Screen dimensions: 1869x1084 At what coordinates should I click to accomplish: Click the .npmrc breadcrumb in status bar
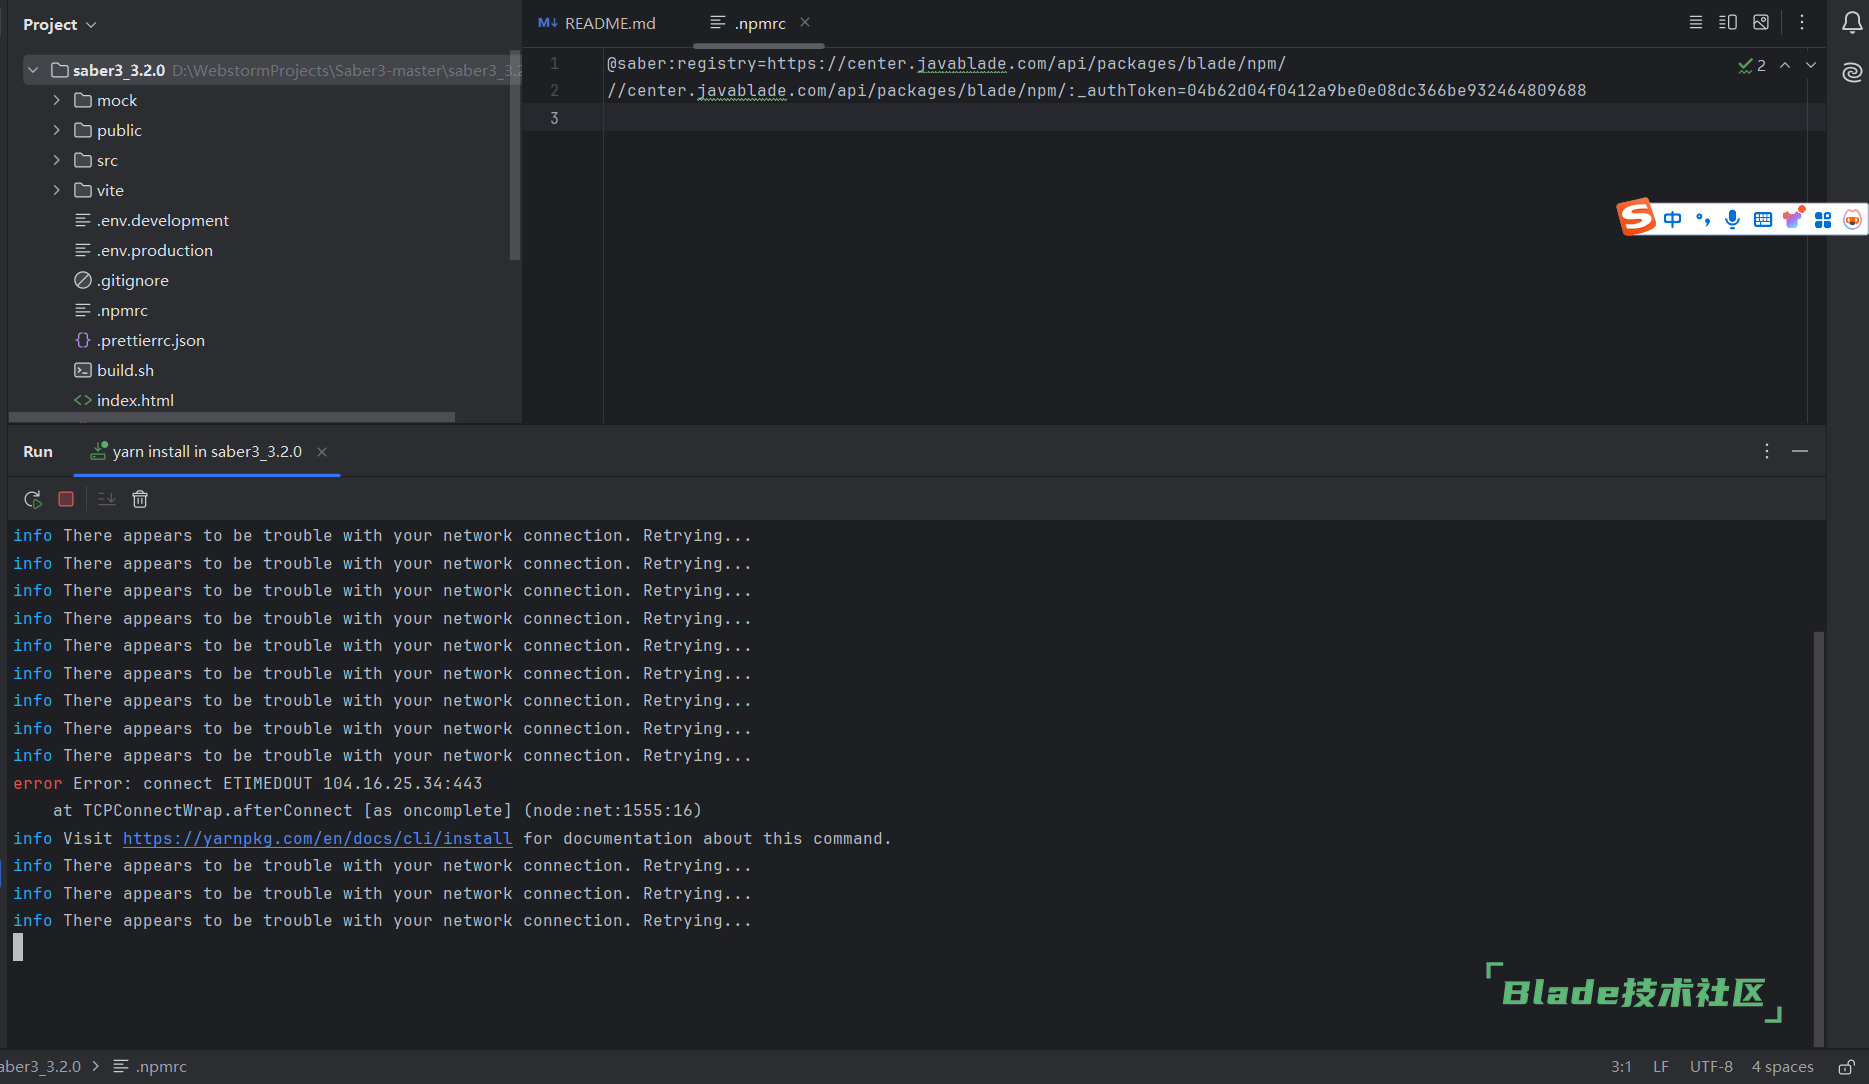[x=150, y=1067]
